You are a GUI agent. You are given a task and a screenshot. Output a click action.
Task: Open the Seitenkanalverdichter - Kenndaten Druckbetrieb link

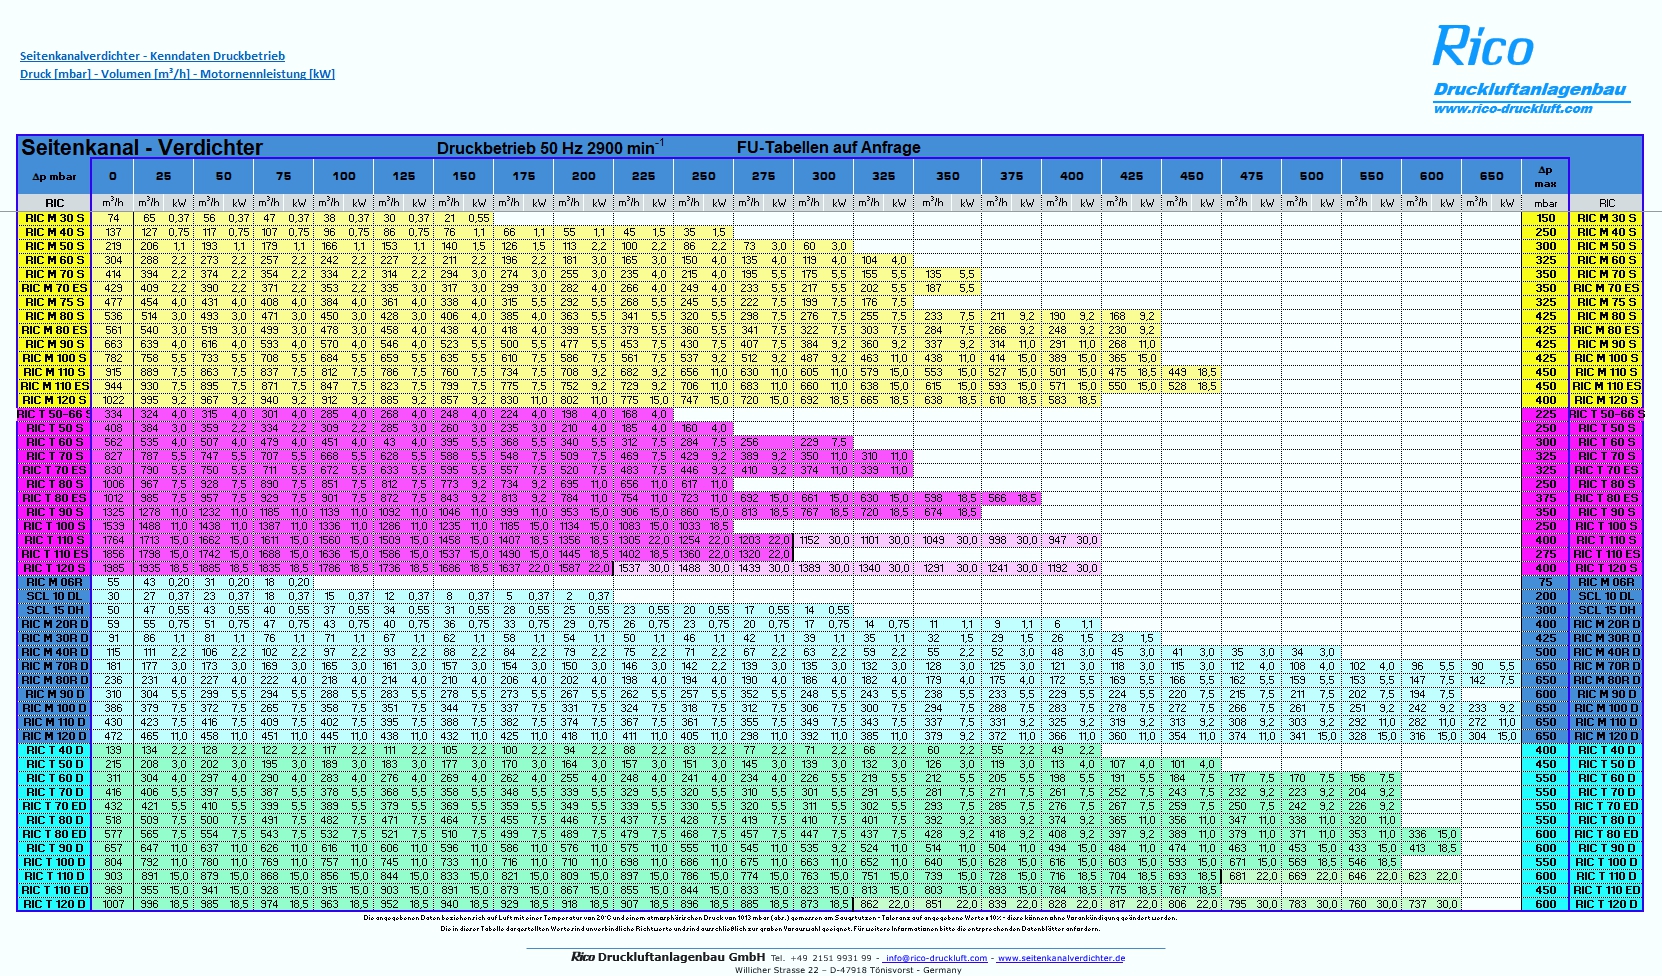[x=152, y=56]
